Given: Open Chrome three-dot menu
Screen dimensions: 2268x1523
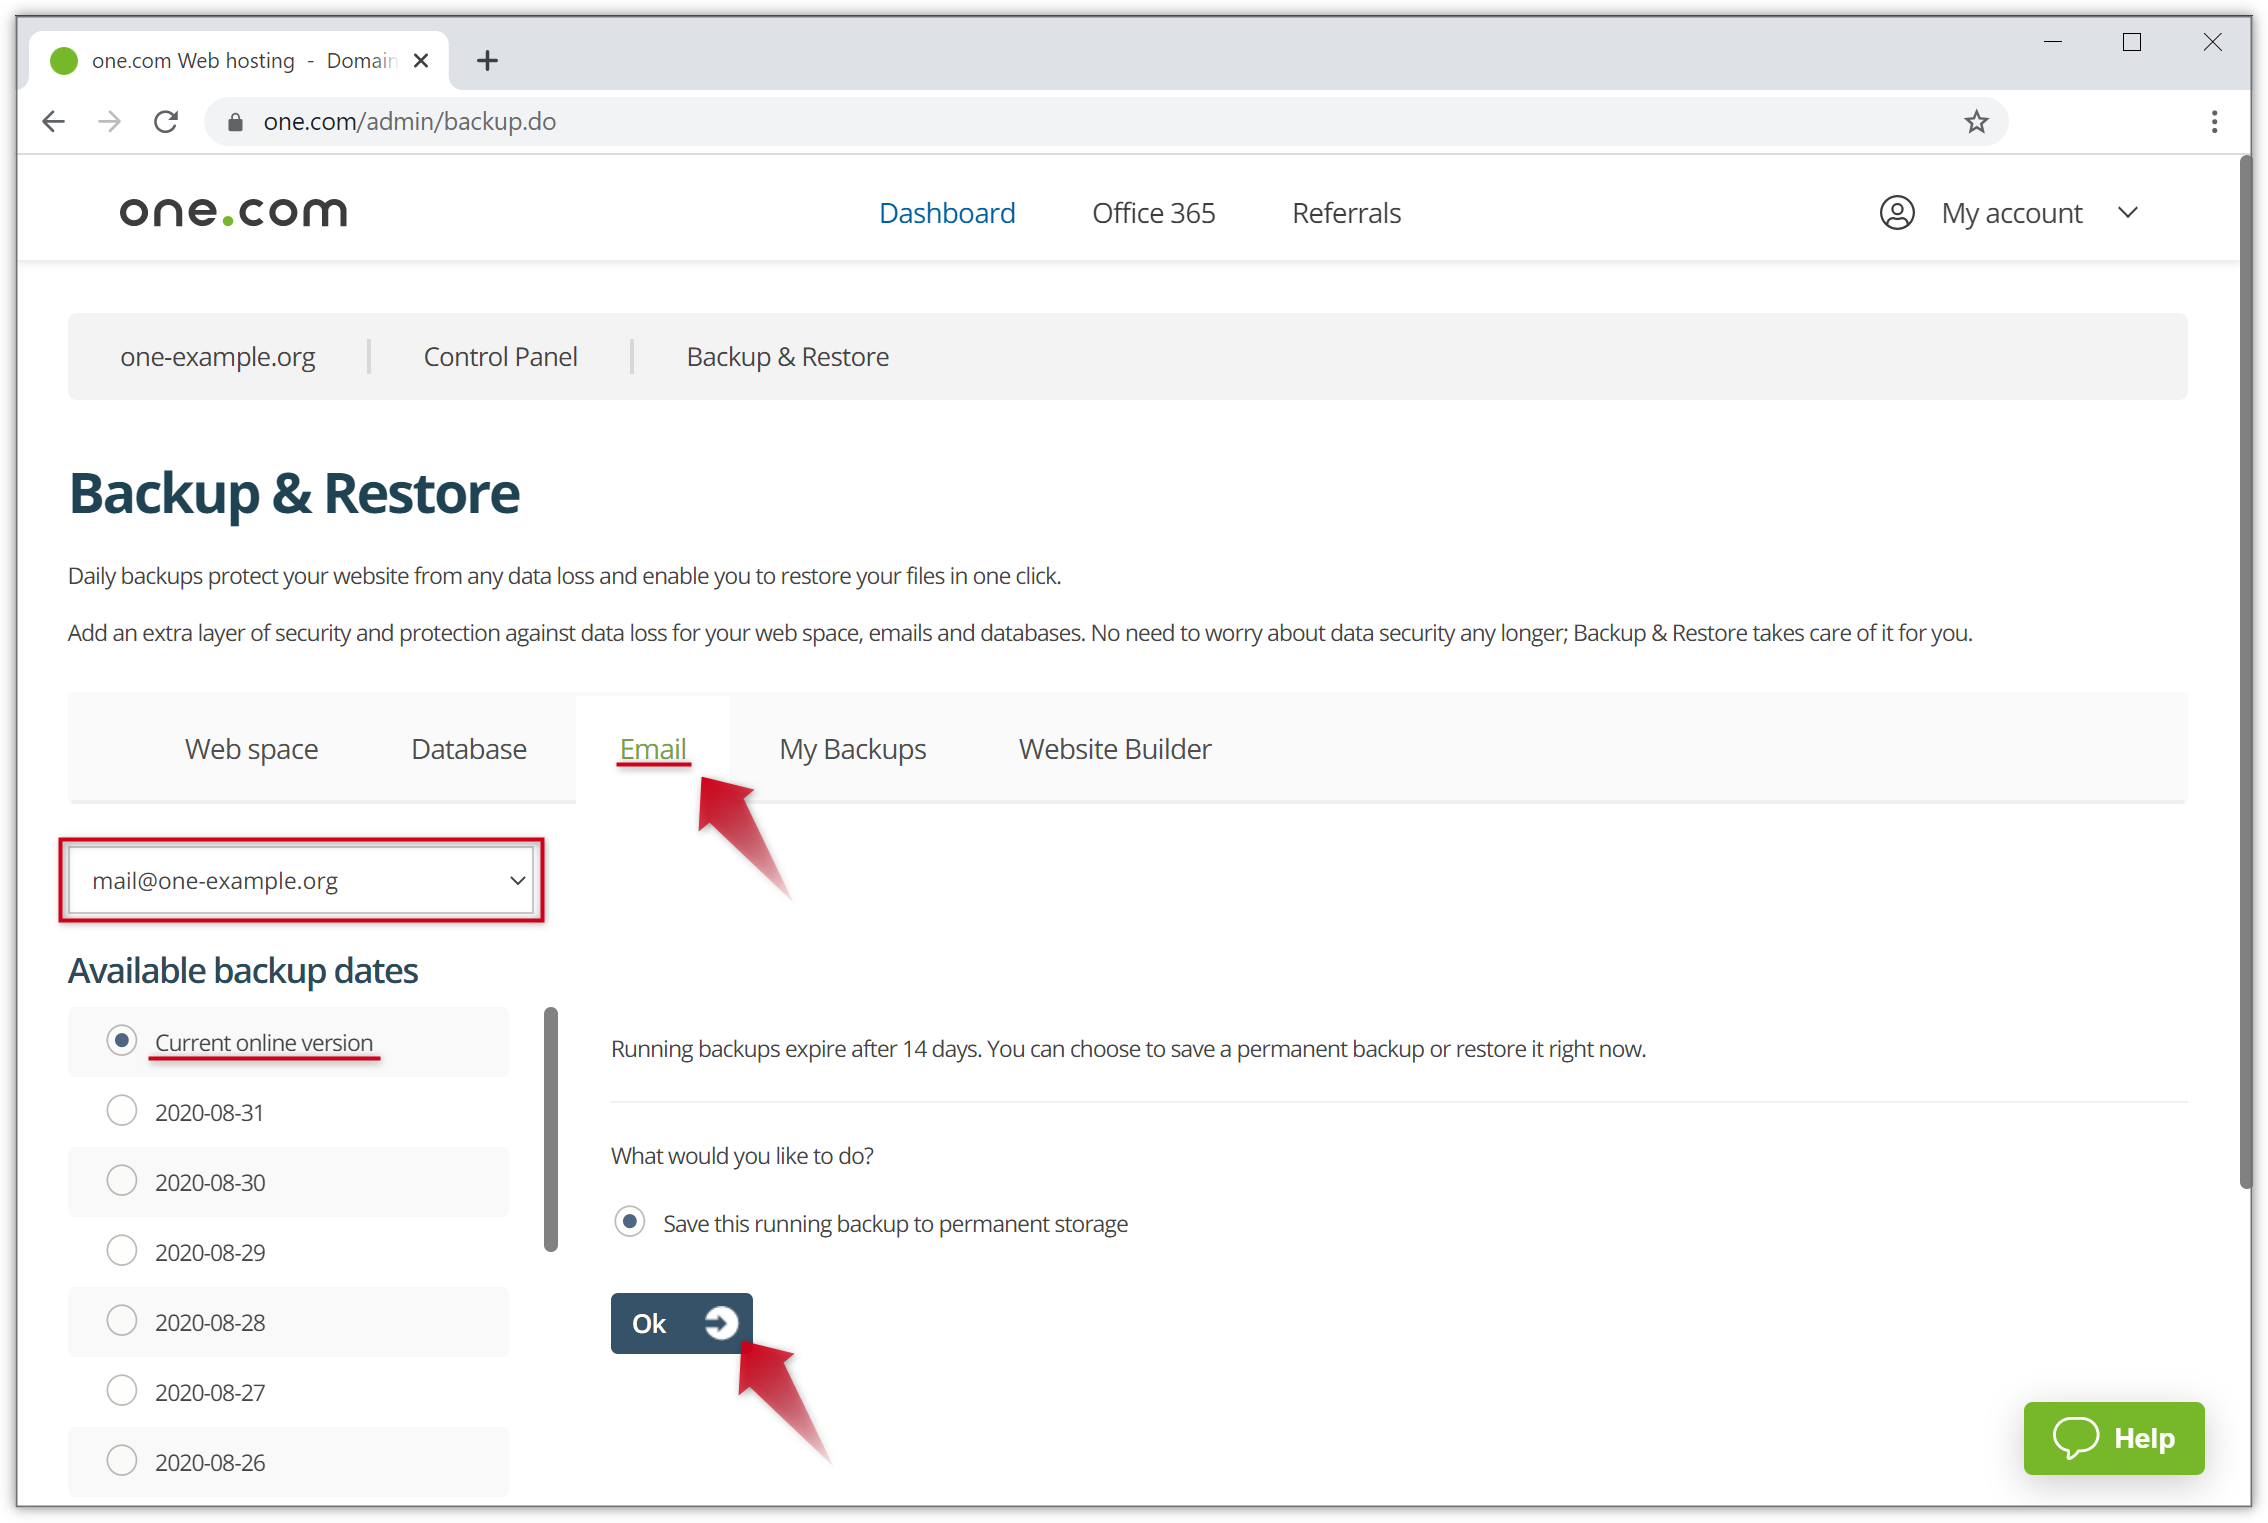Looking at the screenshot, I should click(2214, 122).
